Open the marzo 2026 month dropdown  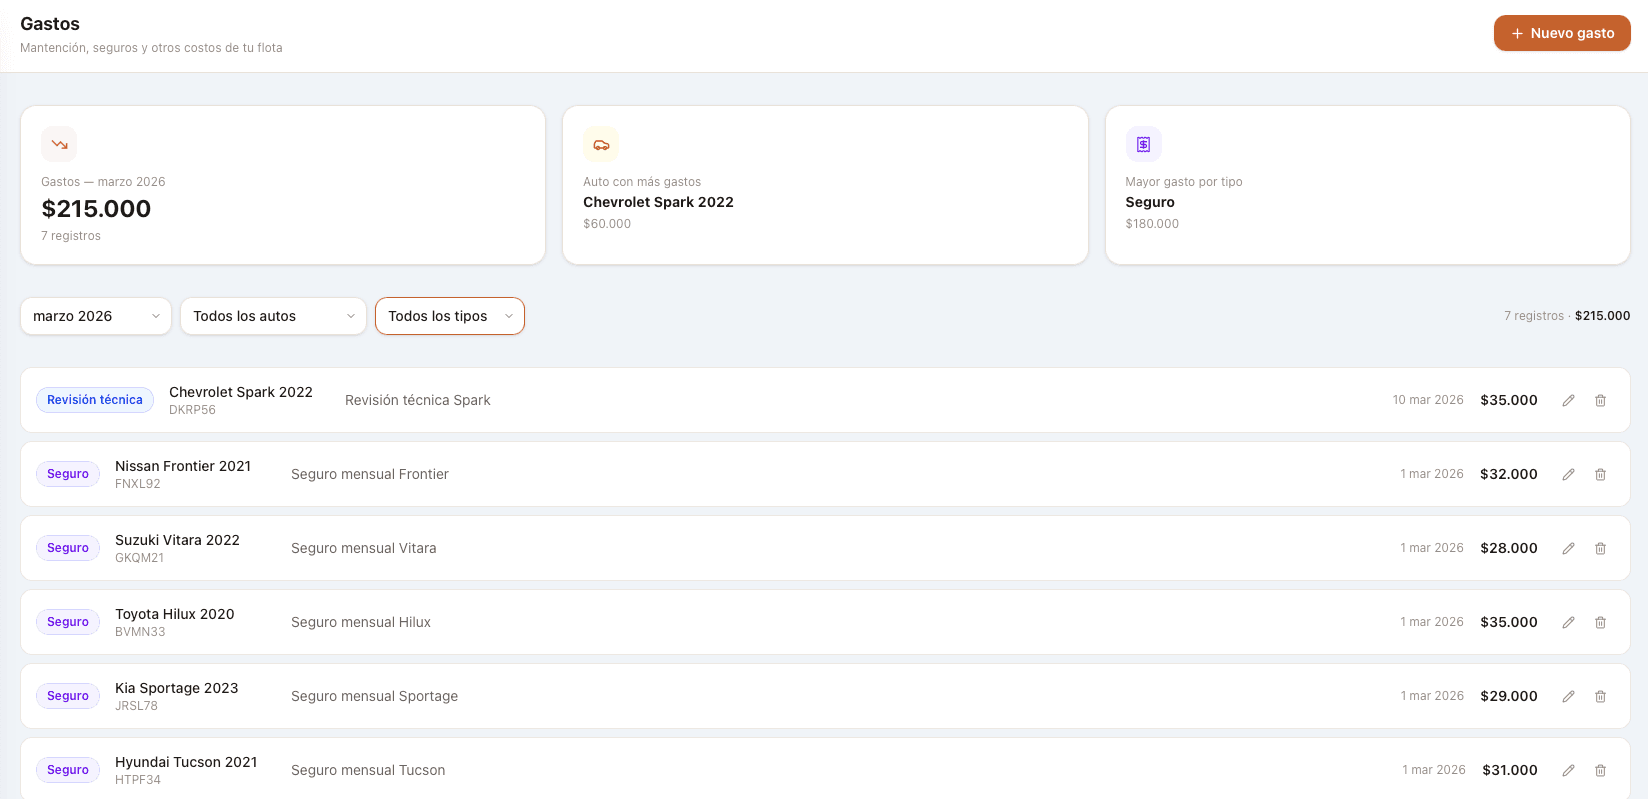click(x=96, y=316)
